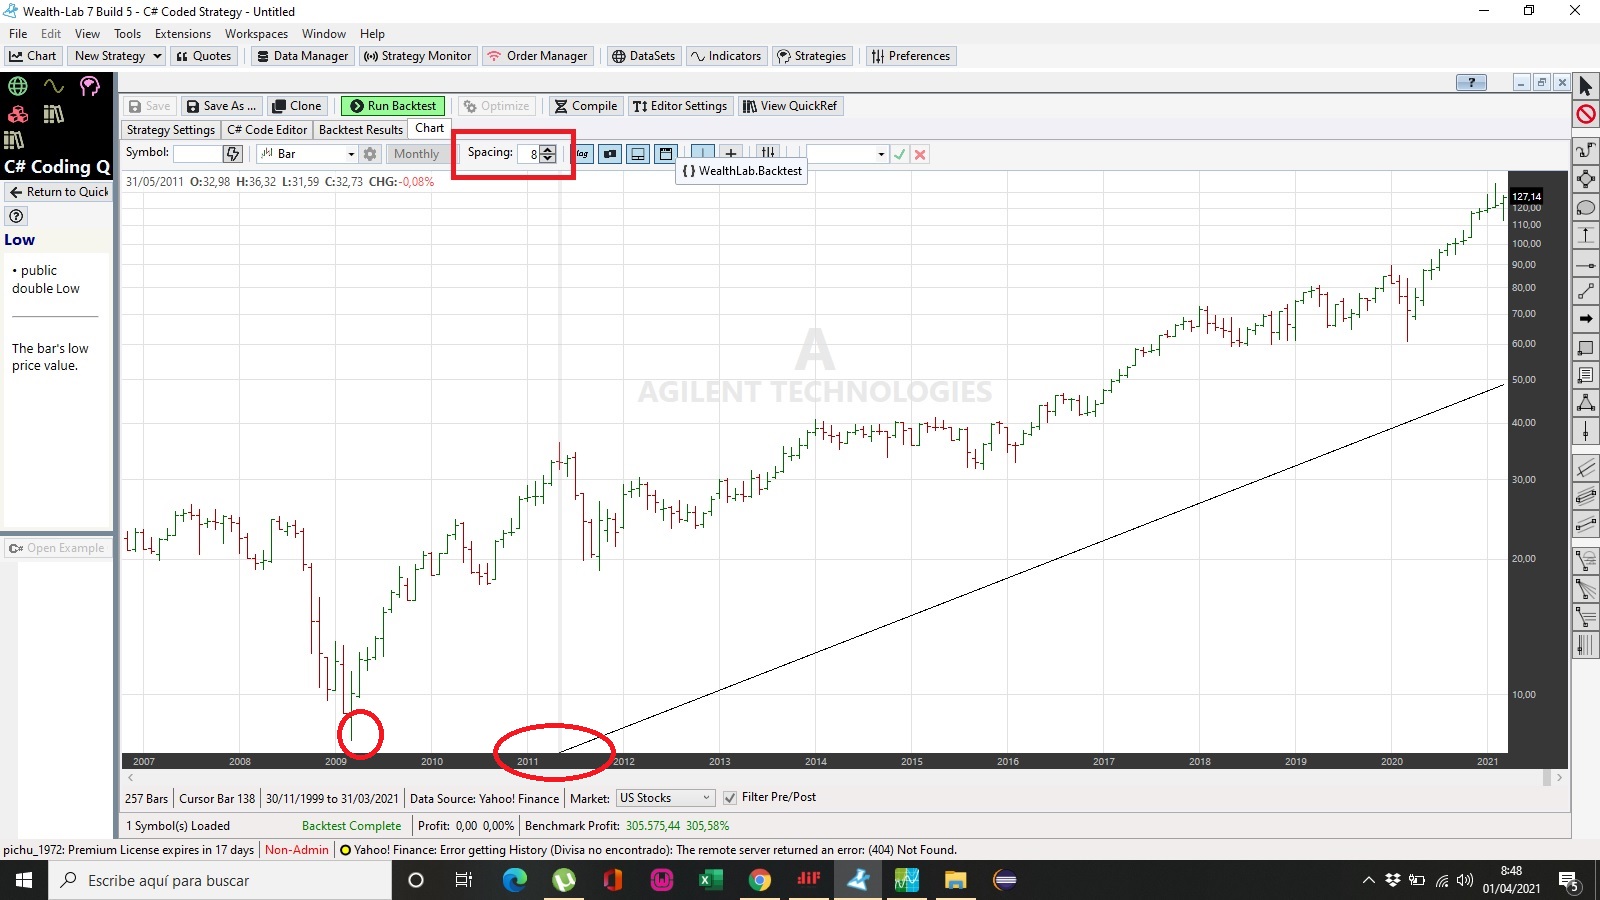The image size is (1600, 900).
Task: Open the green globe sidebar icon
Action: [x=17, y=86]
